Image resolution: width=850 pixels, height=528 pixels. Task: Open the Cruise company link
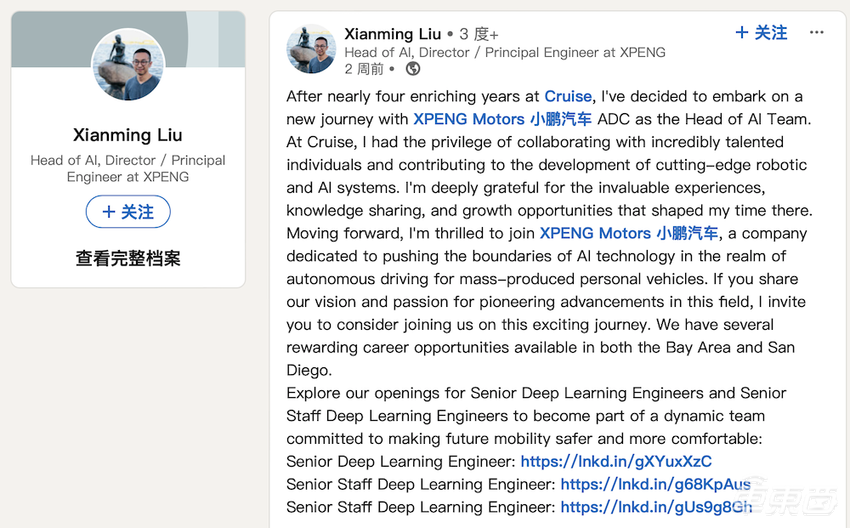click(568, 96)
